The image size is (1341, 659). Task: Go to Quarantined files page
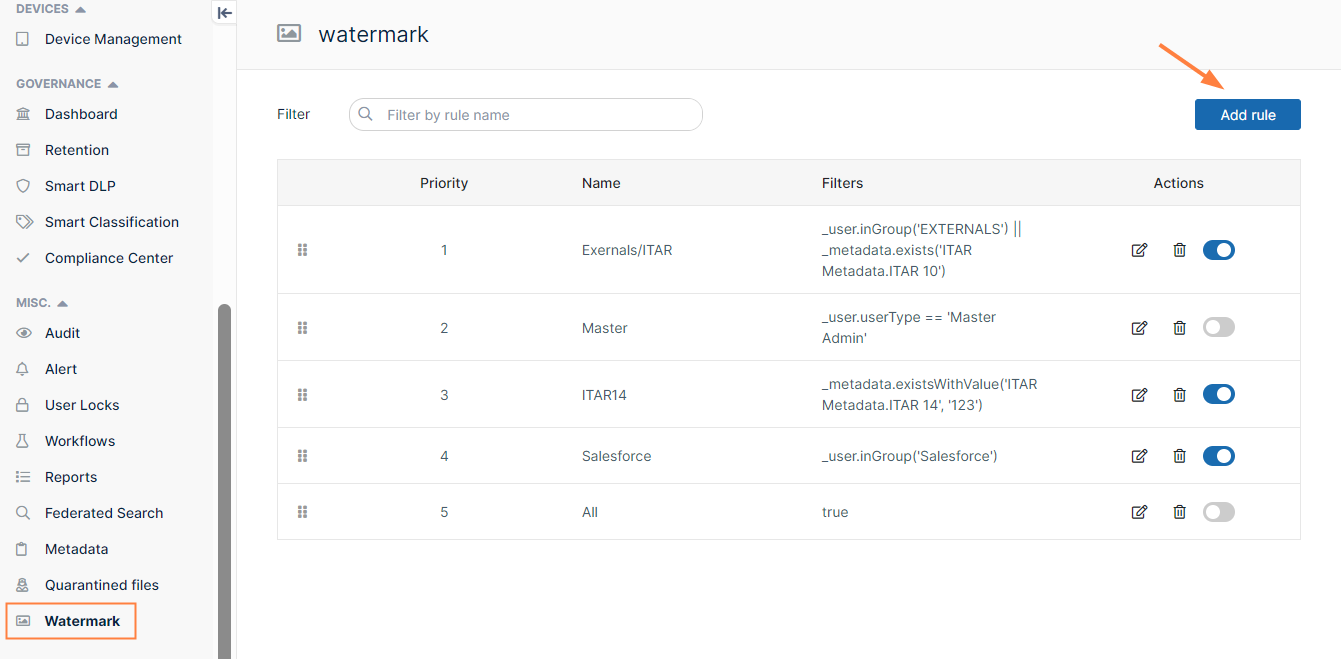(x=101, y=585)
